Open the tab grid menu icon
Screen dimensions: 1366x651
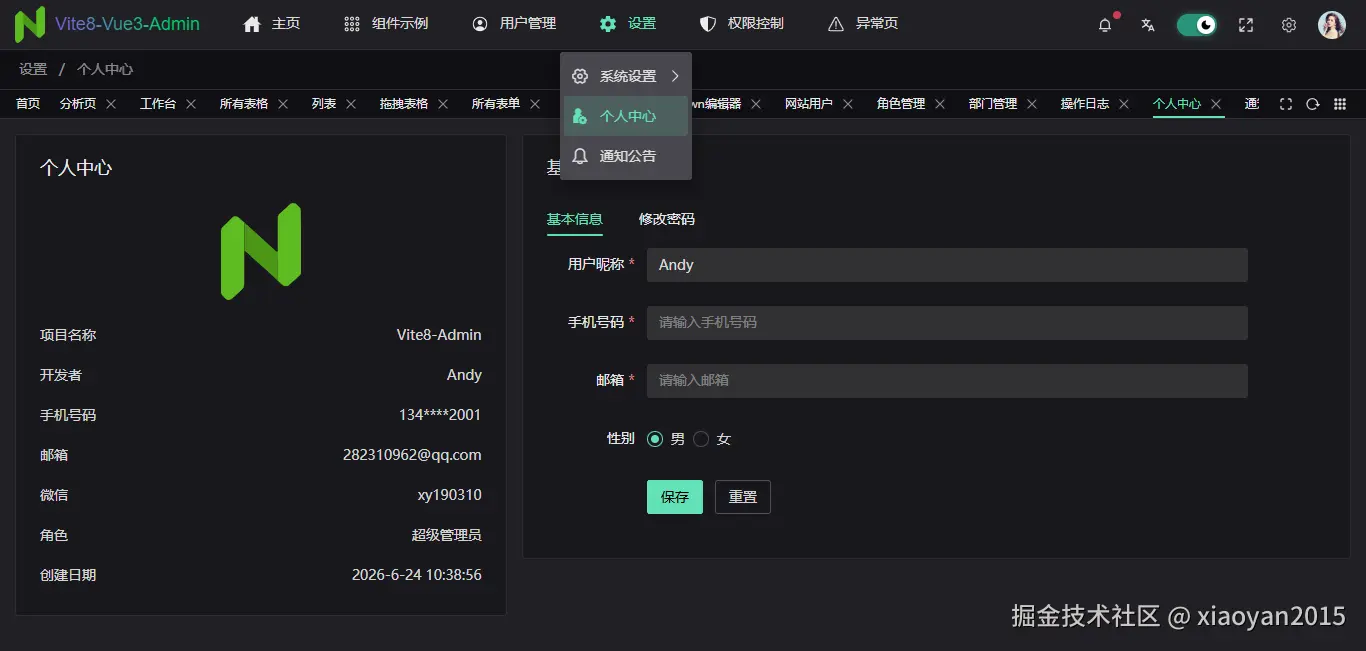click(x=1340, y=104)
